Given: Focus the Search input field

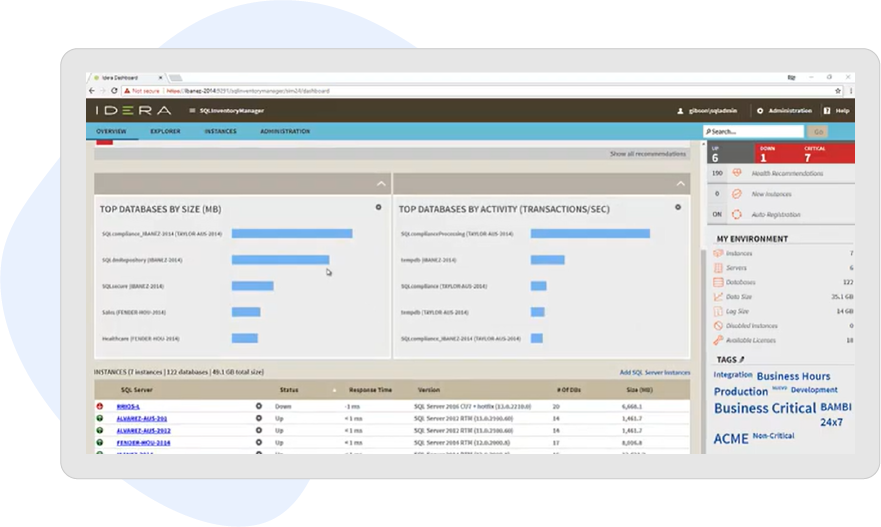Looking at the screenshot, I should pos(753,131).
